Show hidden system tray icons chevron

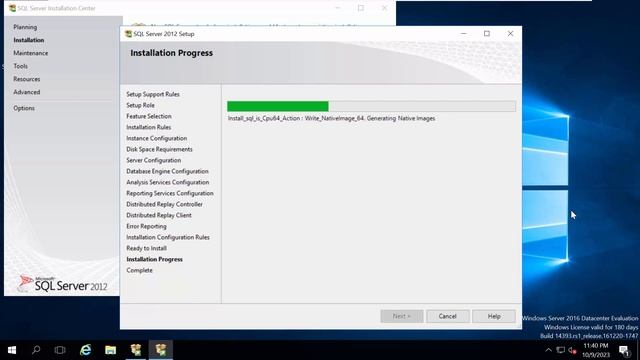(549, 350)
